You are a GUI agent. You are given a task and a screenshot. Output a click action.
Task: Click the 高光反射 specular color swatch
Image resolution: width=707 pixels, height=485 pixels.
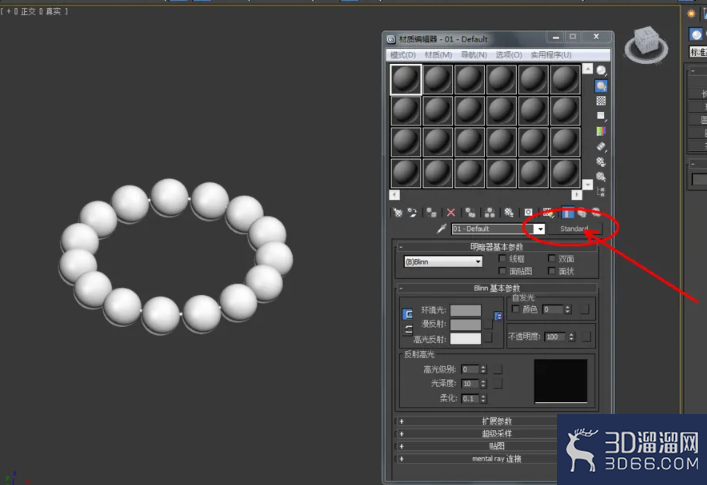pos(466,339)
